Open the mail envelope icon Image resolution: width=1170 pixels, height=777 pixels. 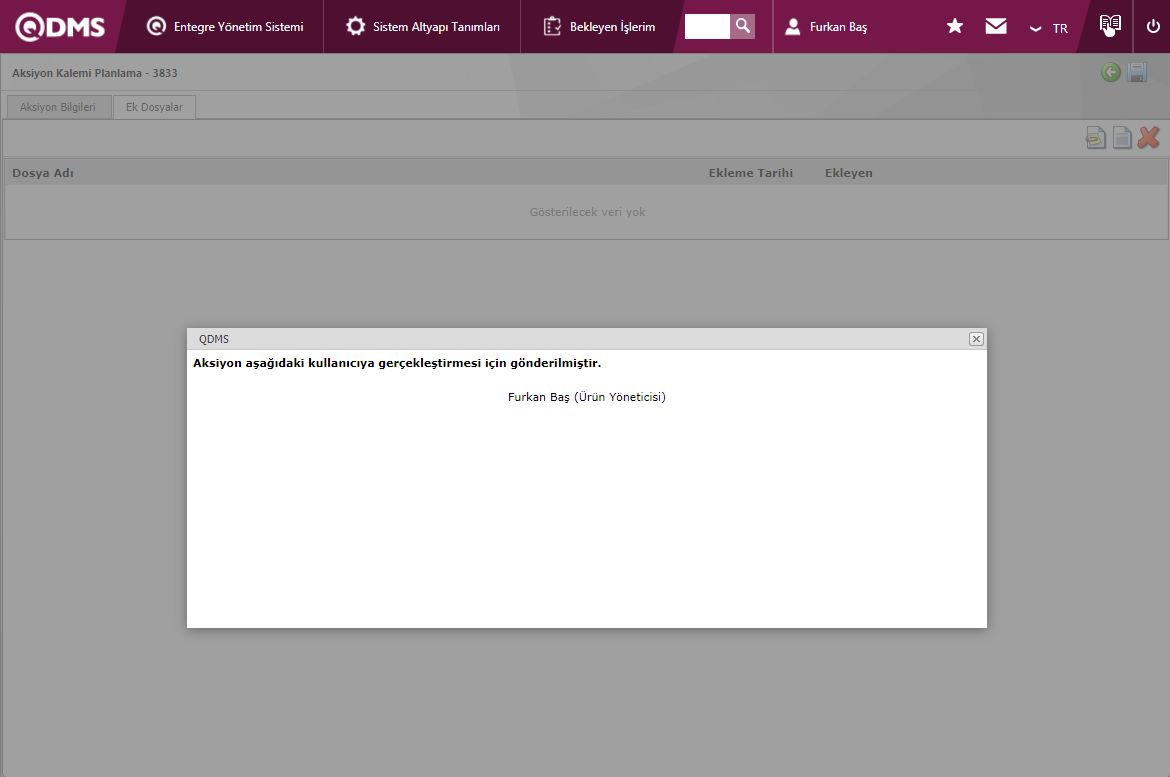pyautogui.click(x=996, y=27)
